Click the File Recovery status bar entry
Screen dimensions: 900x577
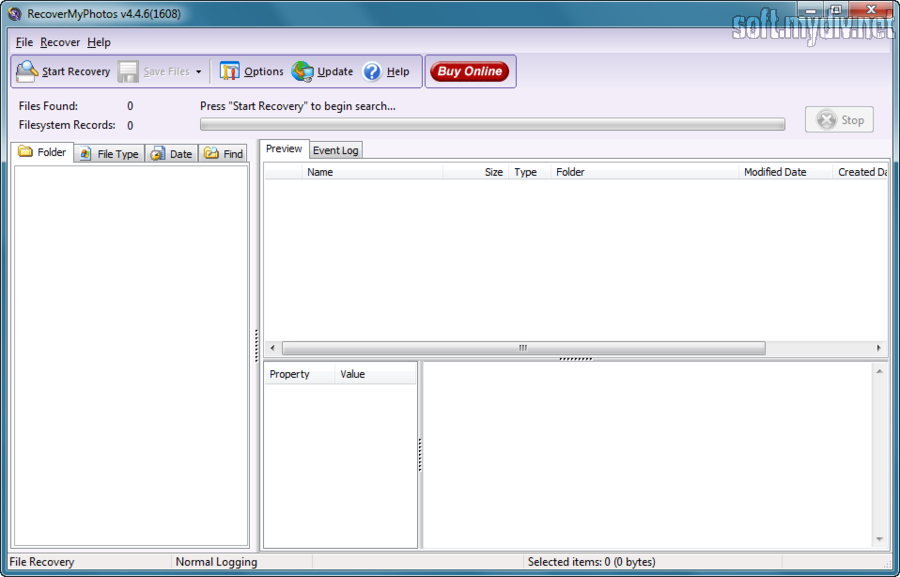[x=42, y=562]
